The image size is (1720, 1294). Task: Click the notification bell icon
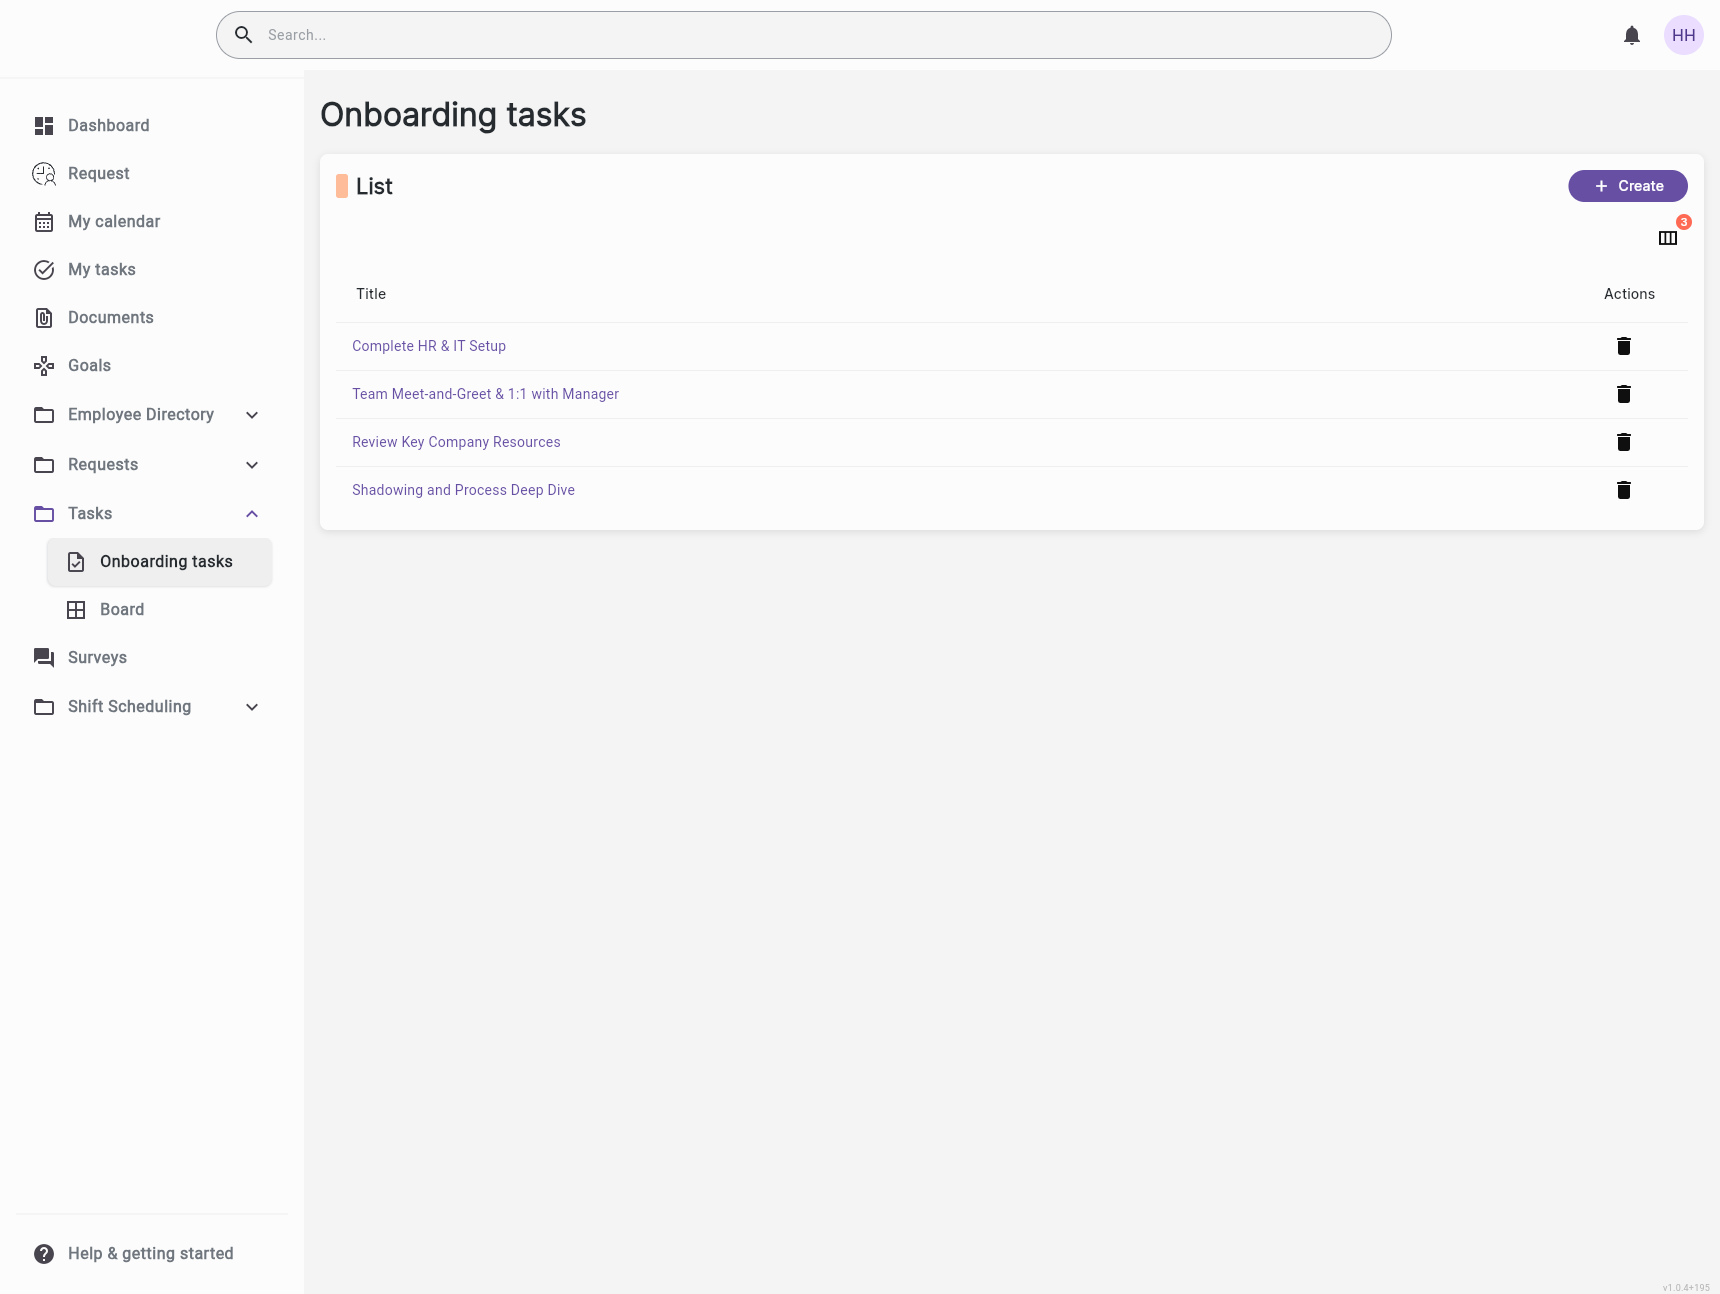1632,36
